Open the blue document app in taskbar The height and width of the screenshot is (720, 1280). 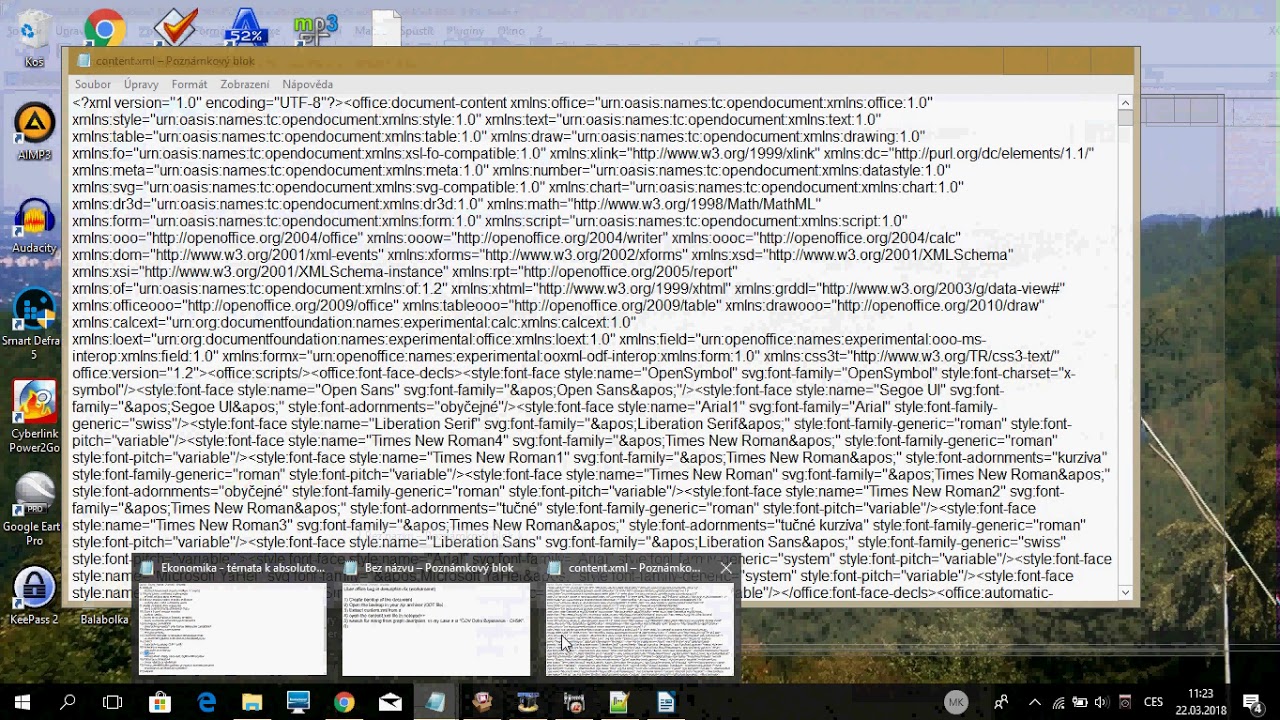coord(666,702)
